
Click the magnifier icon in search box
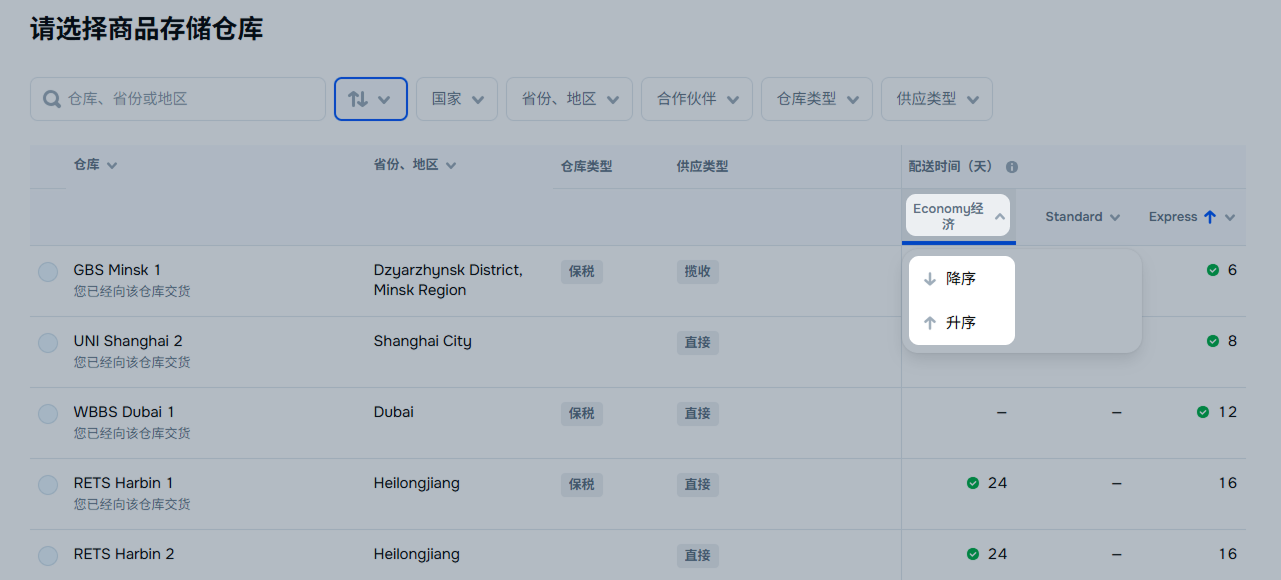[x=51, y=99]
